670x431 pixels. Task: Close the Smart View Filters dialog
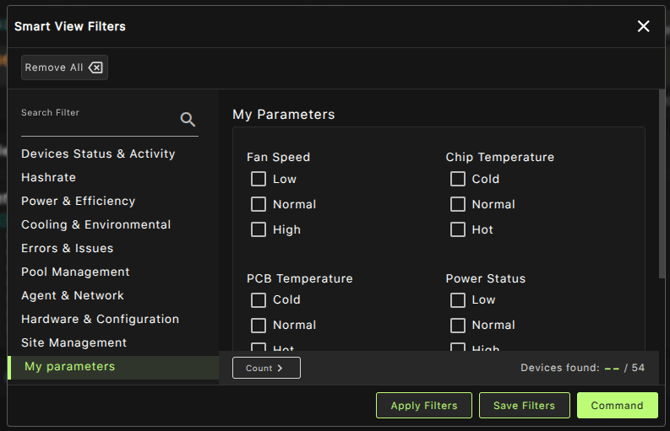coord(643,26)
